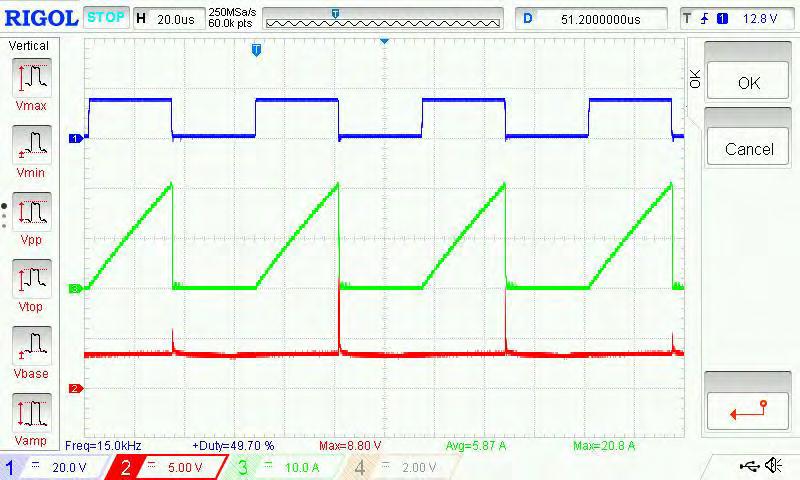Image resolution: width=800 pixels, height=480 pixels.
Task: Click the trigger delay 51.2000000us field
Action: tap(591, 19)
